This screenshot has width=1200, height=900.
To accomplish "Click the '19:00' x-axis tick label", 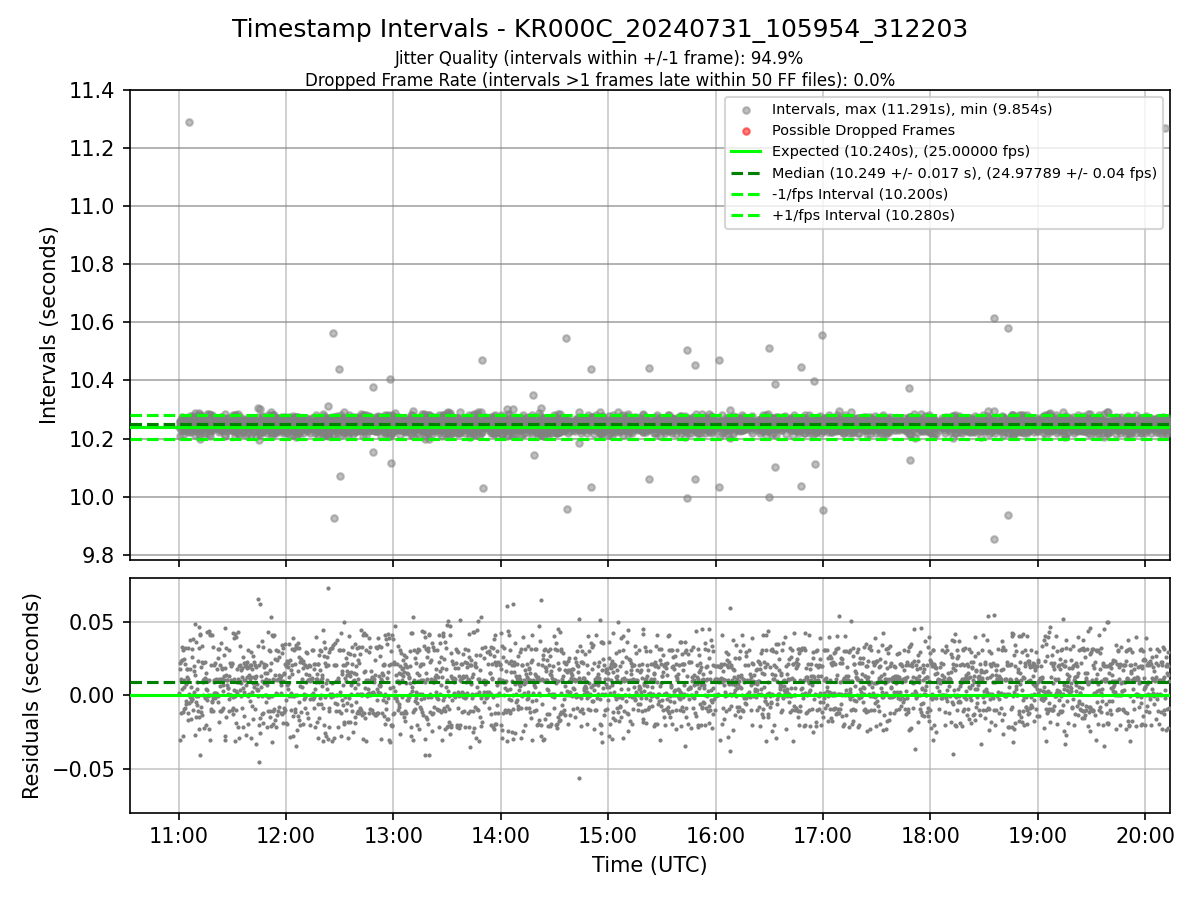I will click(x=1037, y=835).
